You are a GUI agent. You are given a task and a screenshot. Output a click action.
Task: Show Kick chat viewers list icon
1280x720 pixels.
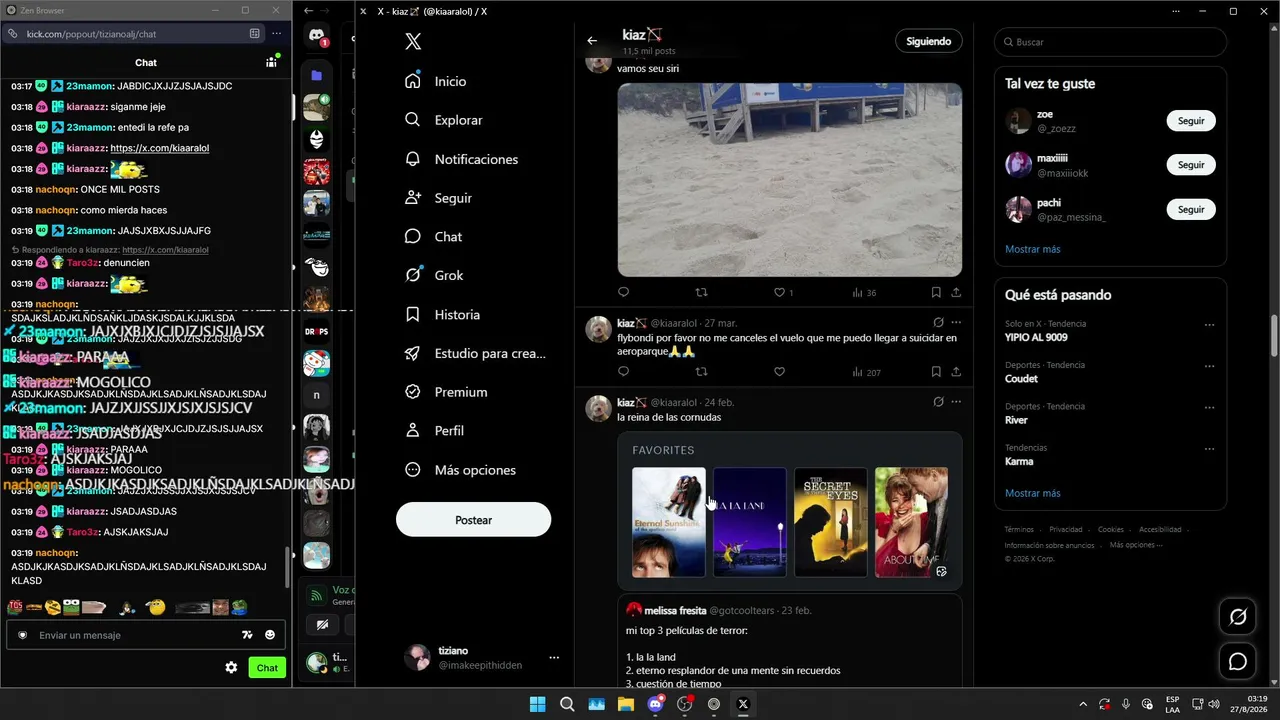(x=271, y=62)
